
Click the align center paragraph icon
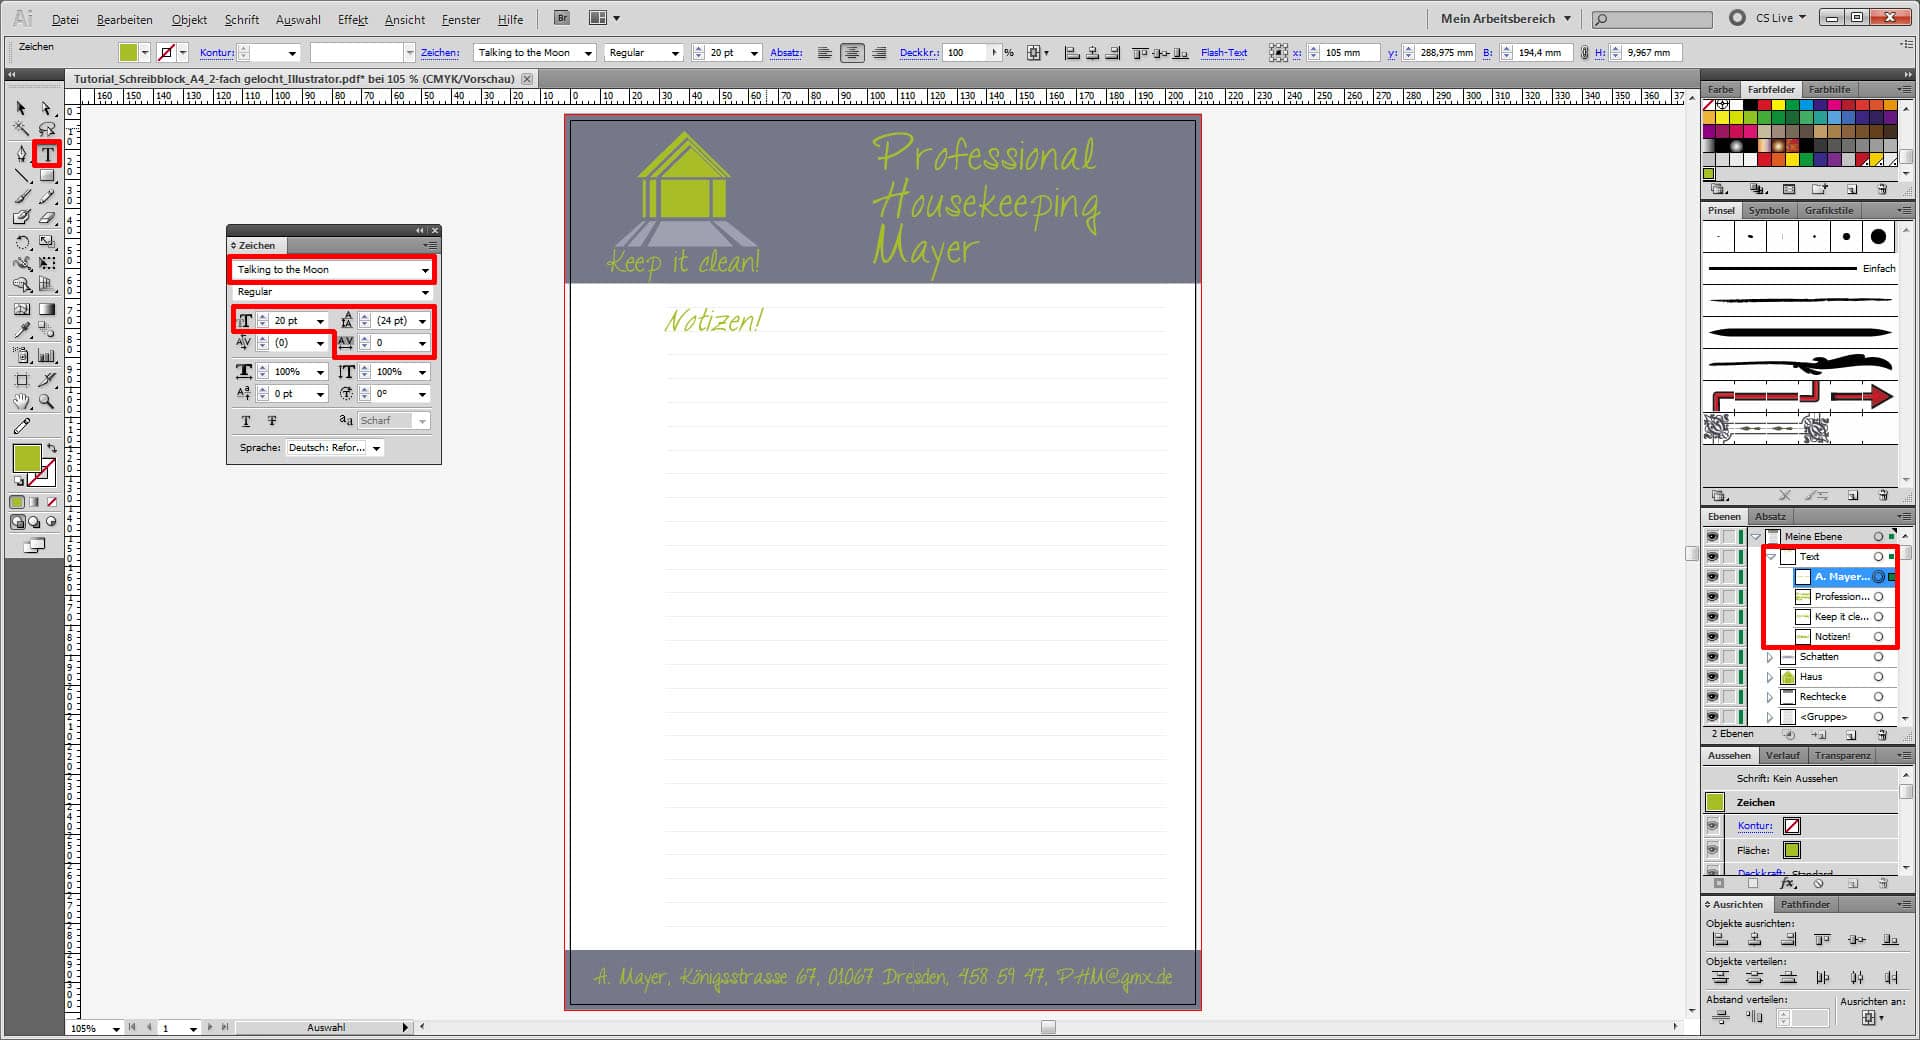click(x=852, y=53)
